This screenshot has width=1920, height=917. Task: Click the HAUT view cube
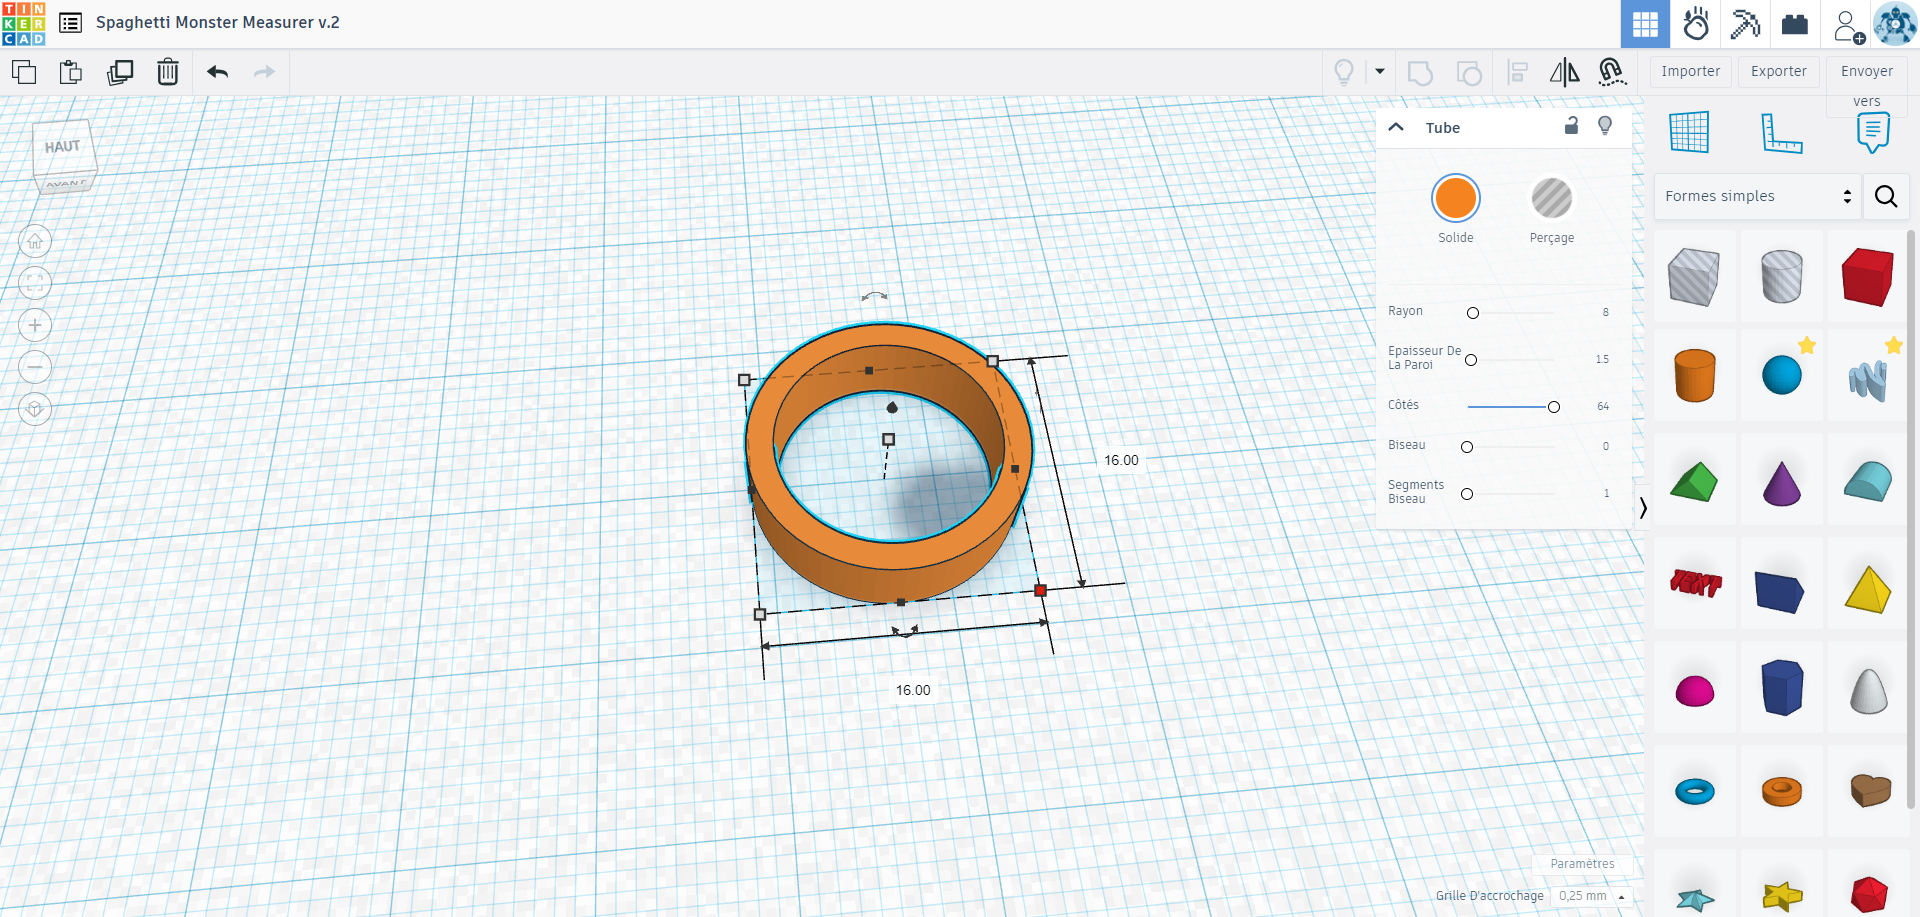pos(64,148)
